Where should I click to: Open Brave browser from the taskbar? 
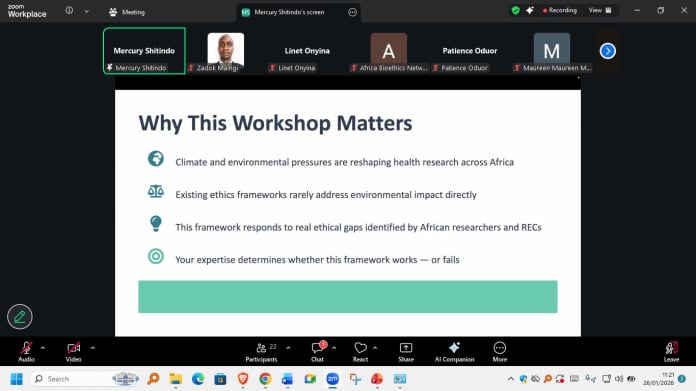click(243, 379)
